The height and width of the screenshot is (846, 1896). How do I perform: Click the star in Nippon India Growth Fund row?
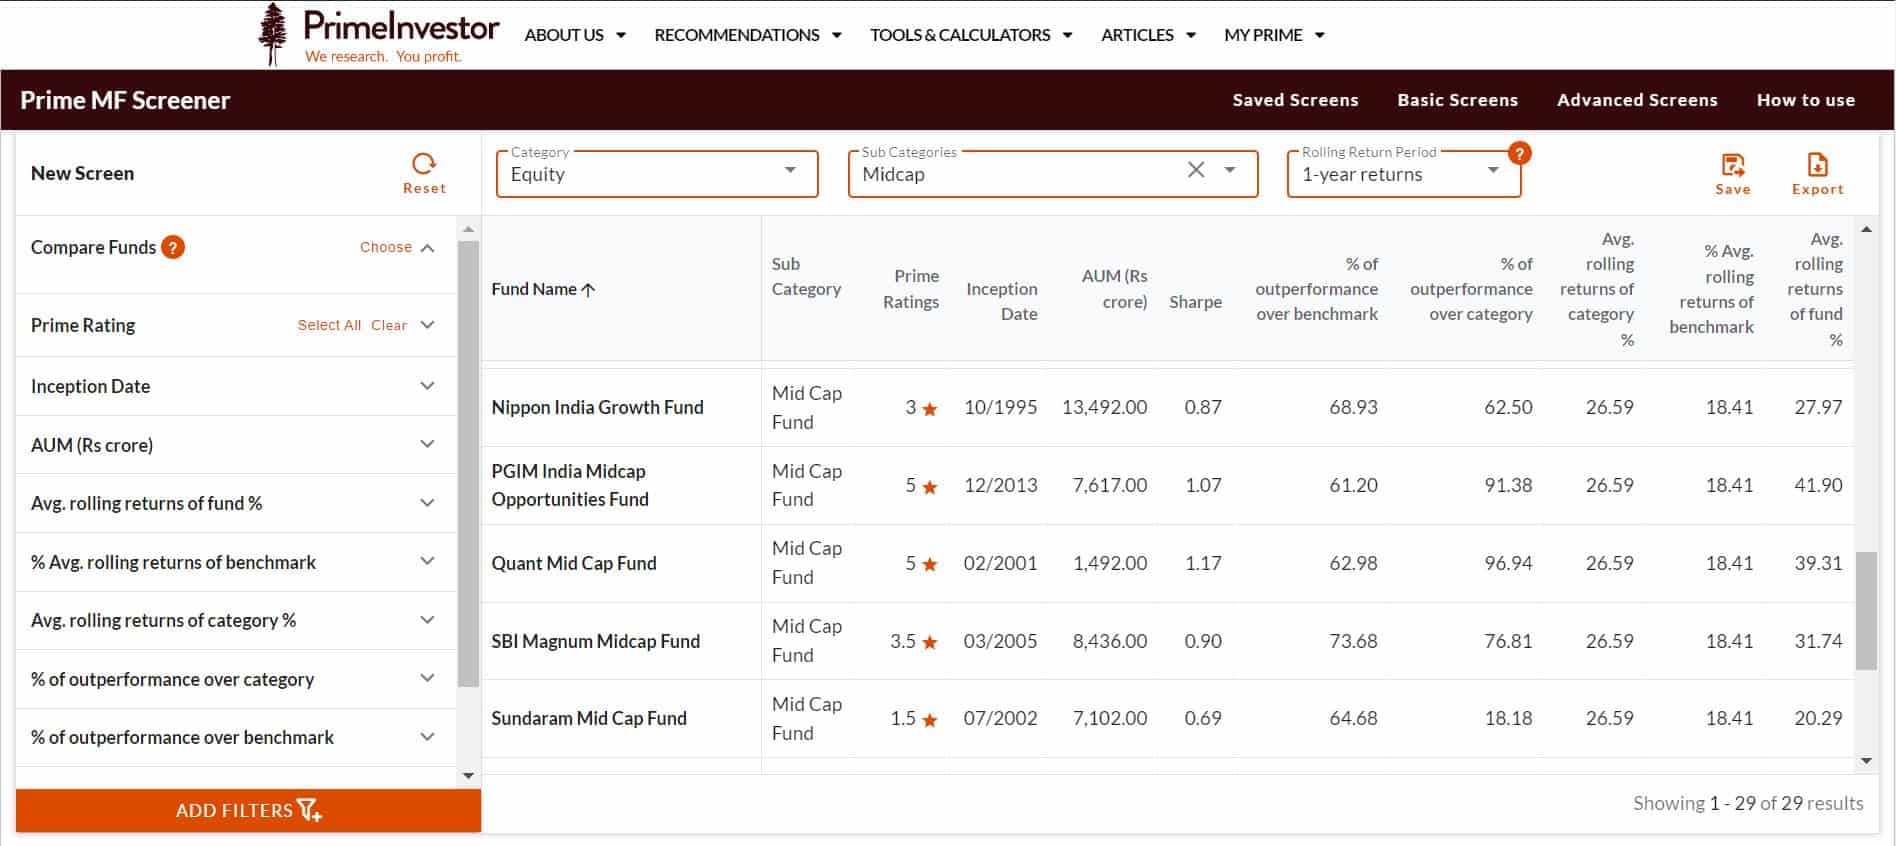point(930,409)
